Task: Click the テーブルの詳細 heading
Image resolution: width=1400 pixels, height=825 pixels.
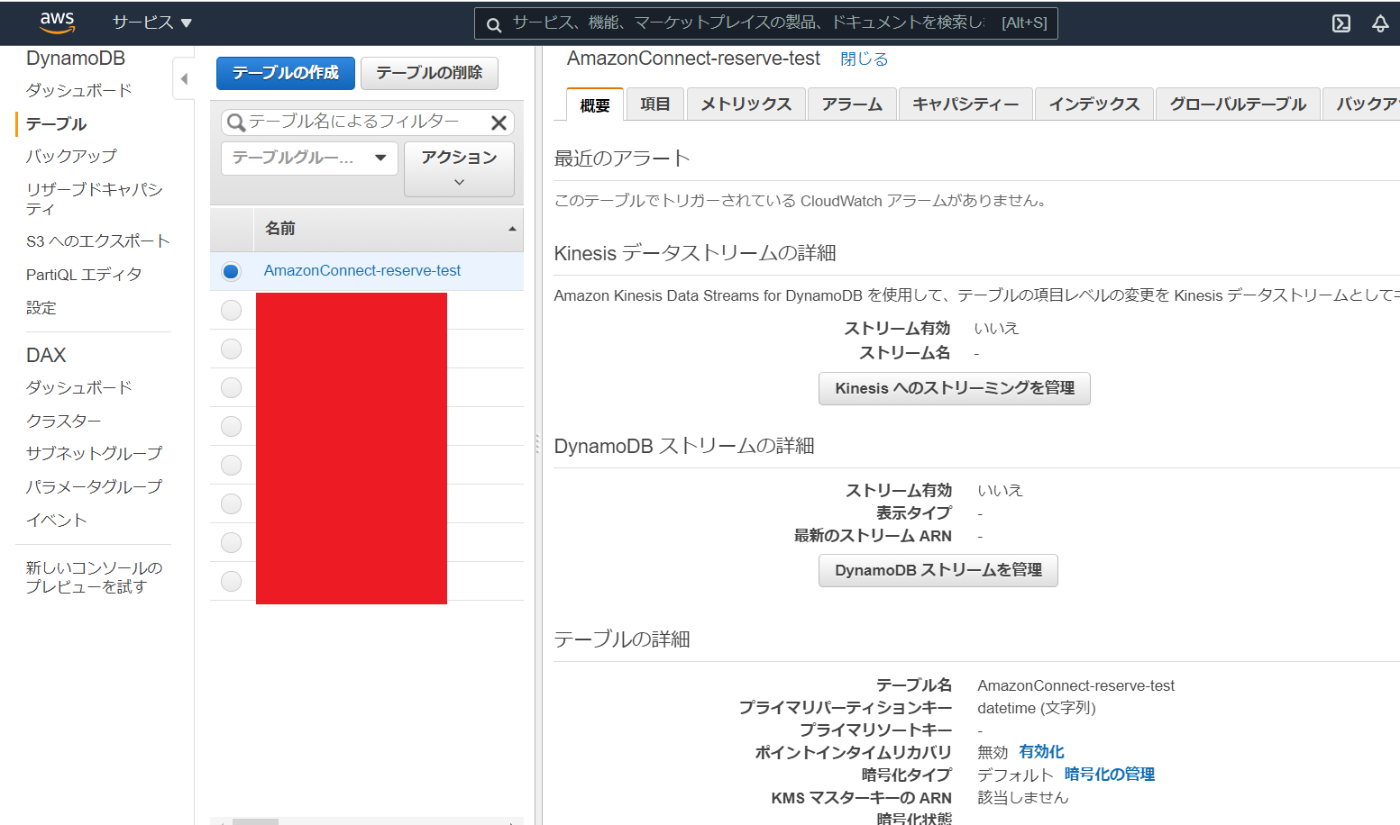Action: pos(622,639)
